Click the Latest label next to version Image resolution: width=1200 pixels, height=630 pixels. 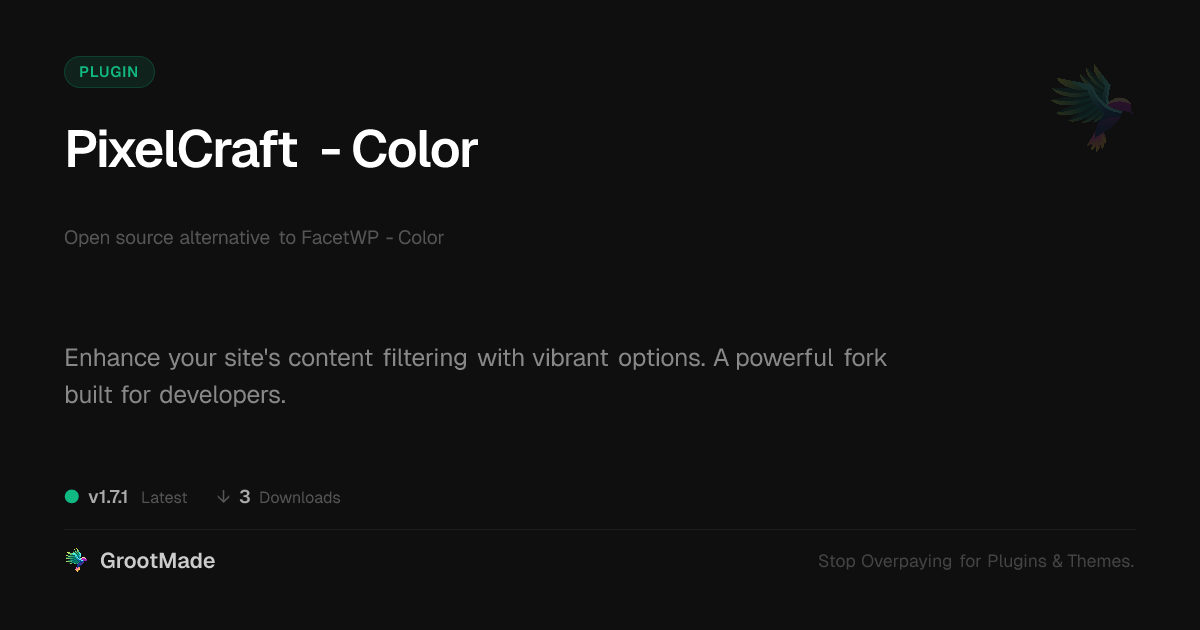164,498
